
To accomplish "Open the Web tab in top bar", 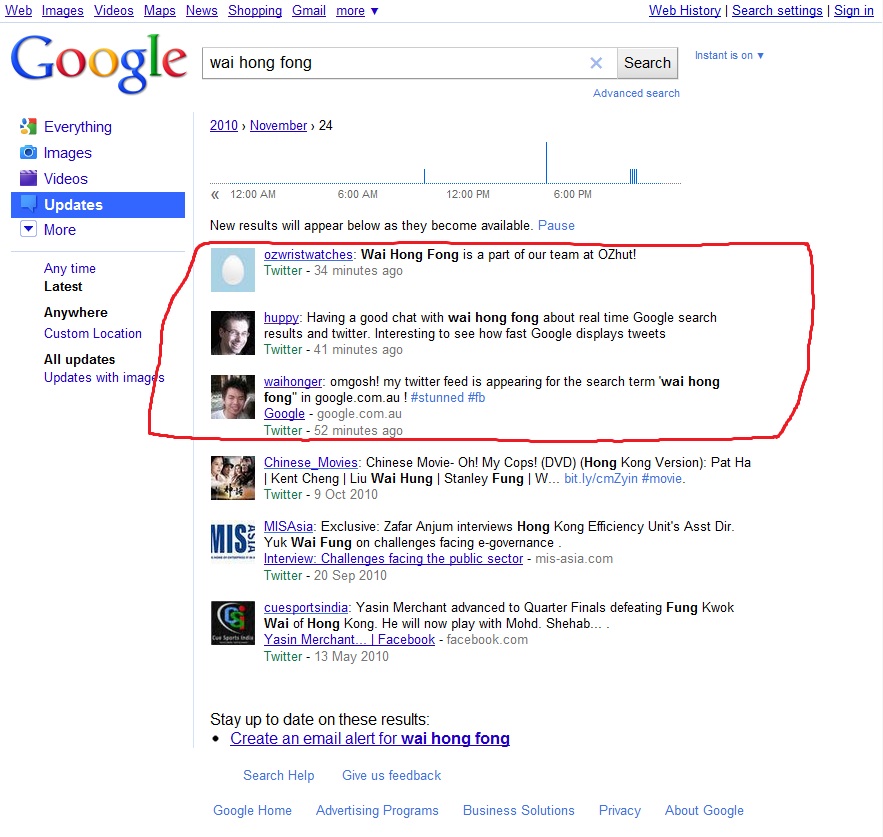I will click(x=19, y=11).
